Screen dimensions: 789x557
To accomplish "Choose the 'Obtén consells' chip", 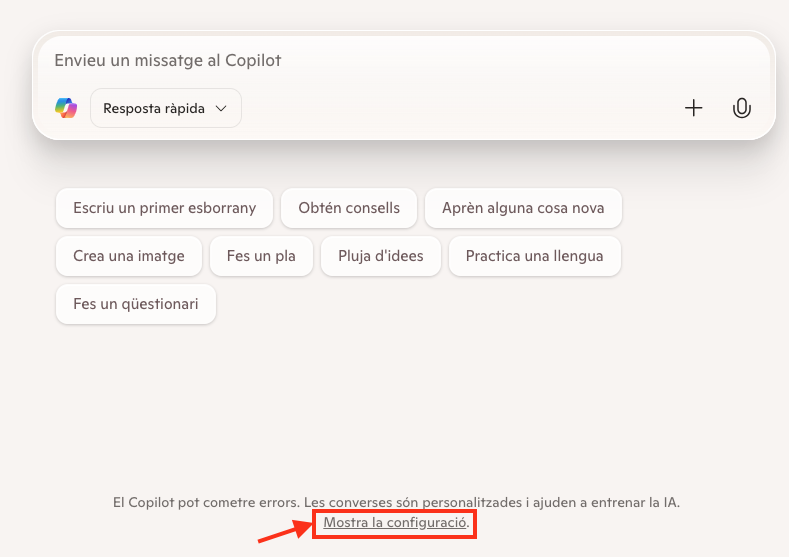I will 349,208.
